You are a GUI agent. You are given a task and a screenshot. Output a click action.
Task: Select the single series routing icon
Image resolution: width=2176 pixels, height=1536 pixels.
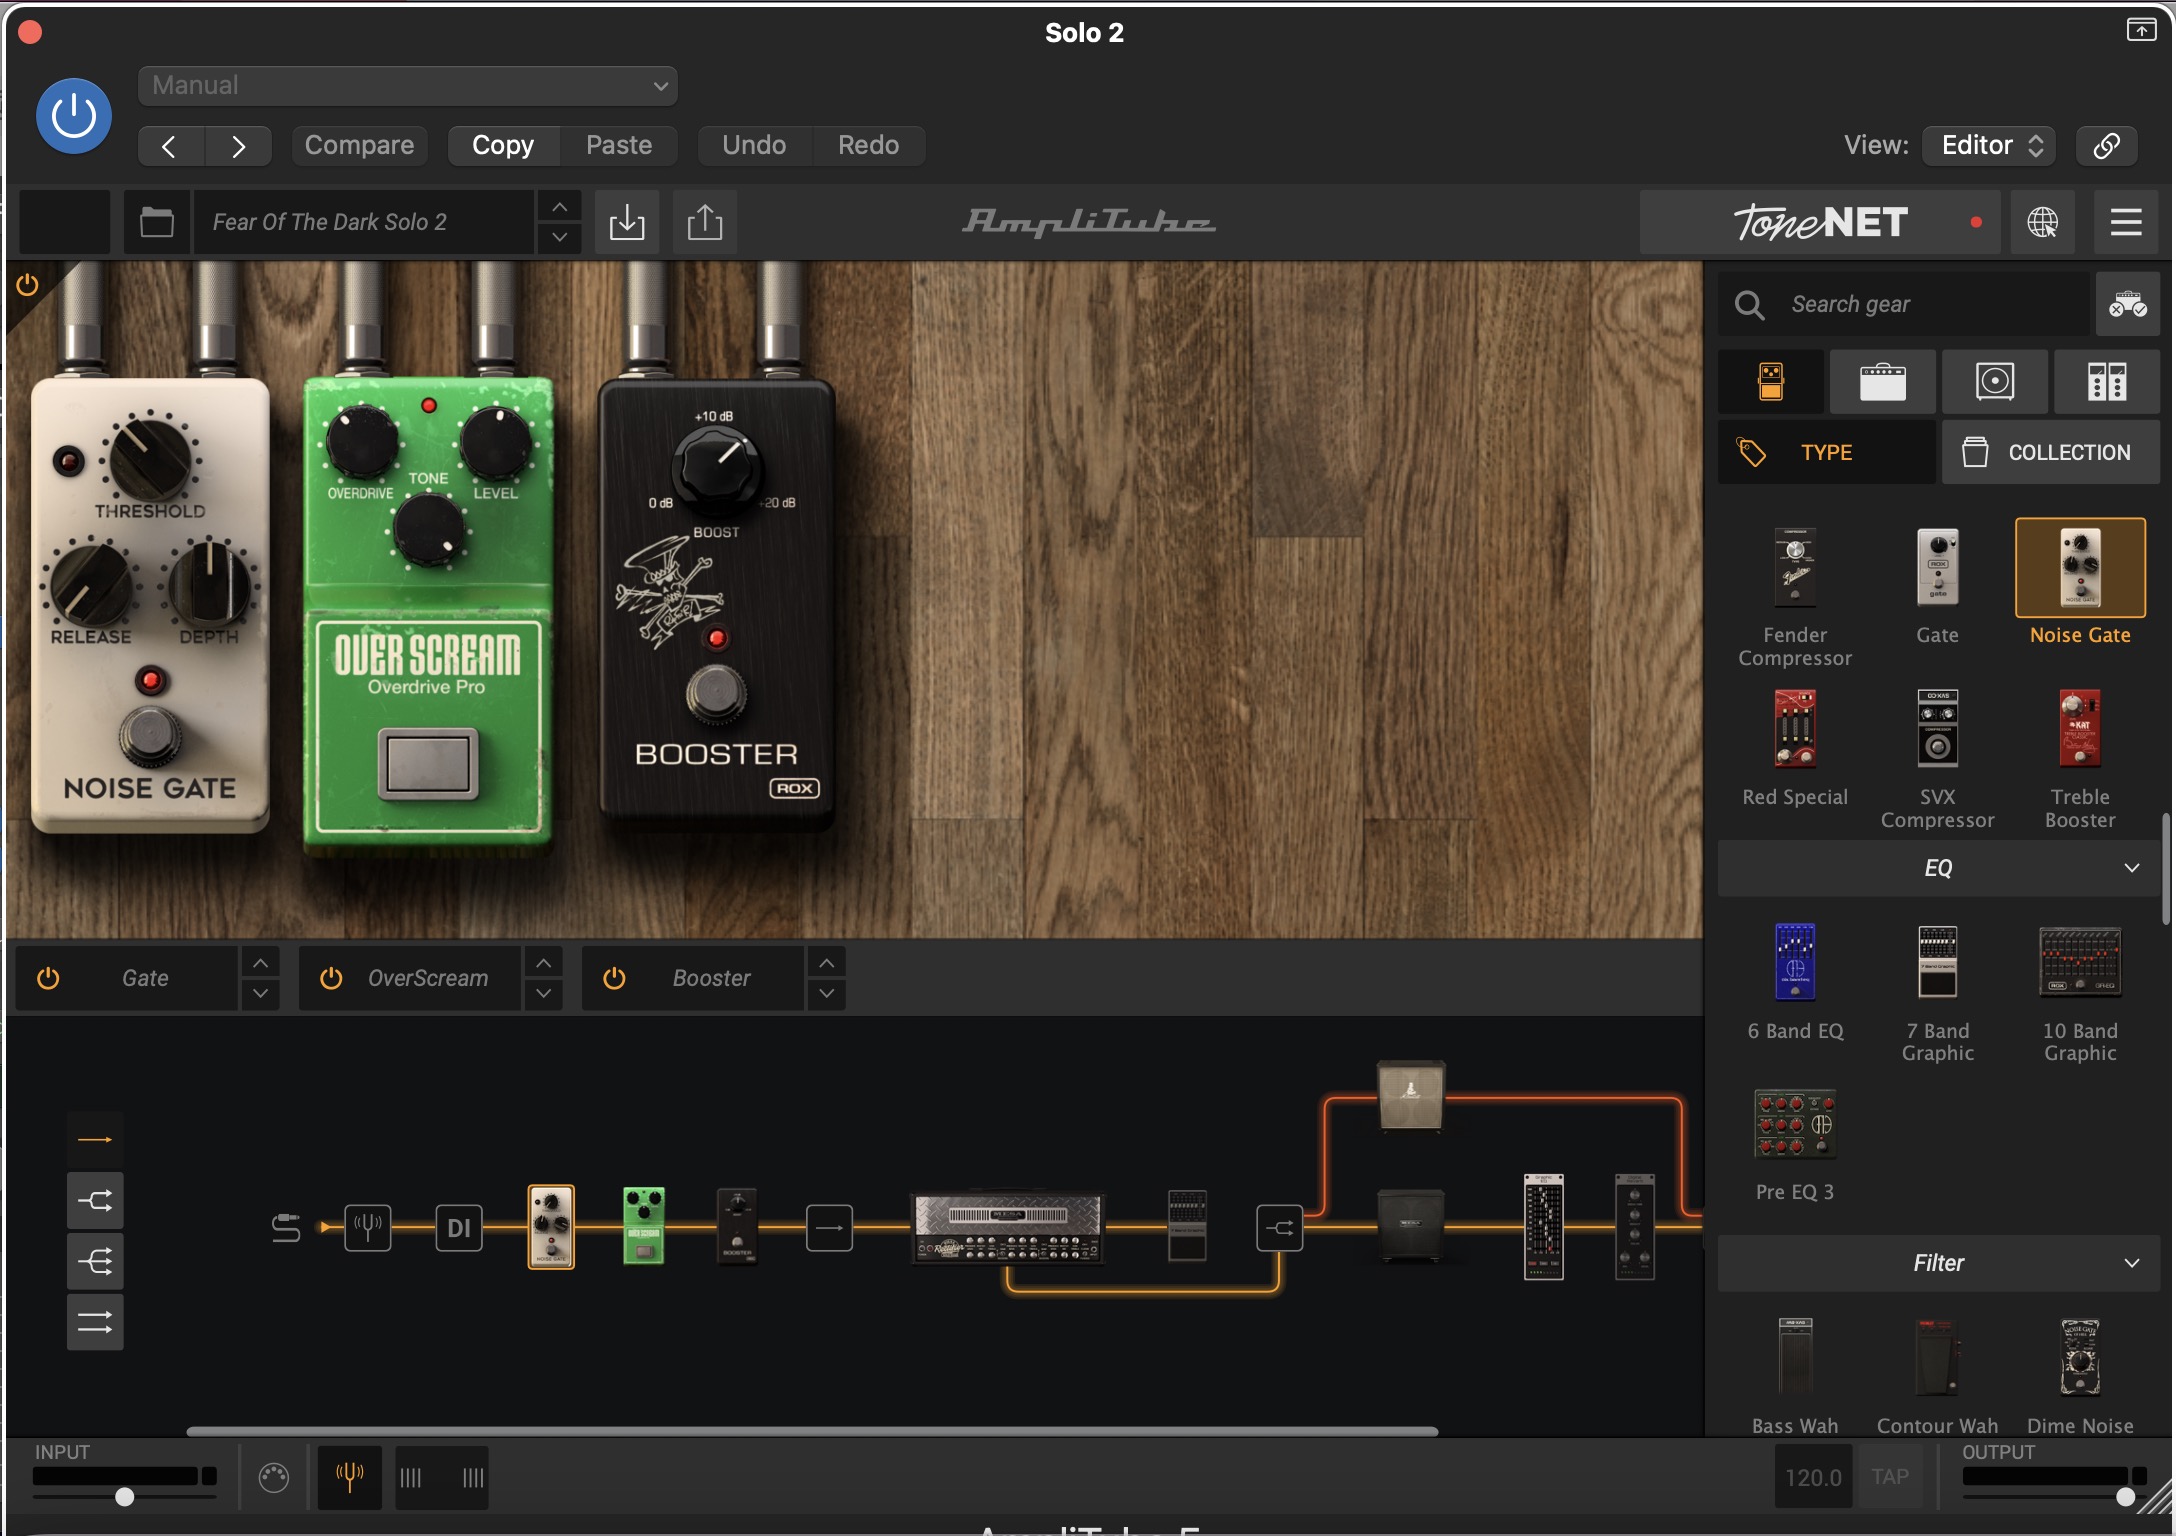(x=95, y=1139)
